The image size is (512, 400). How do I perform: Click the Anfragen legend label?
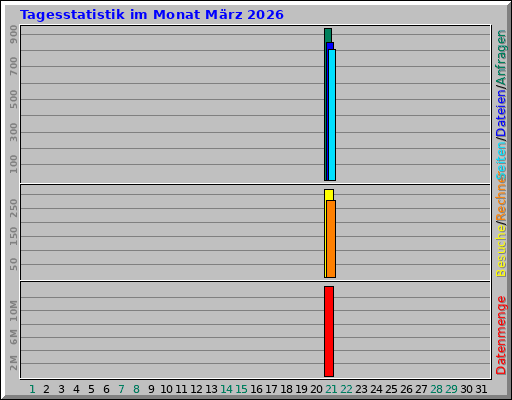pos(501,57)
